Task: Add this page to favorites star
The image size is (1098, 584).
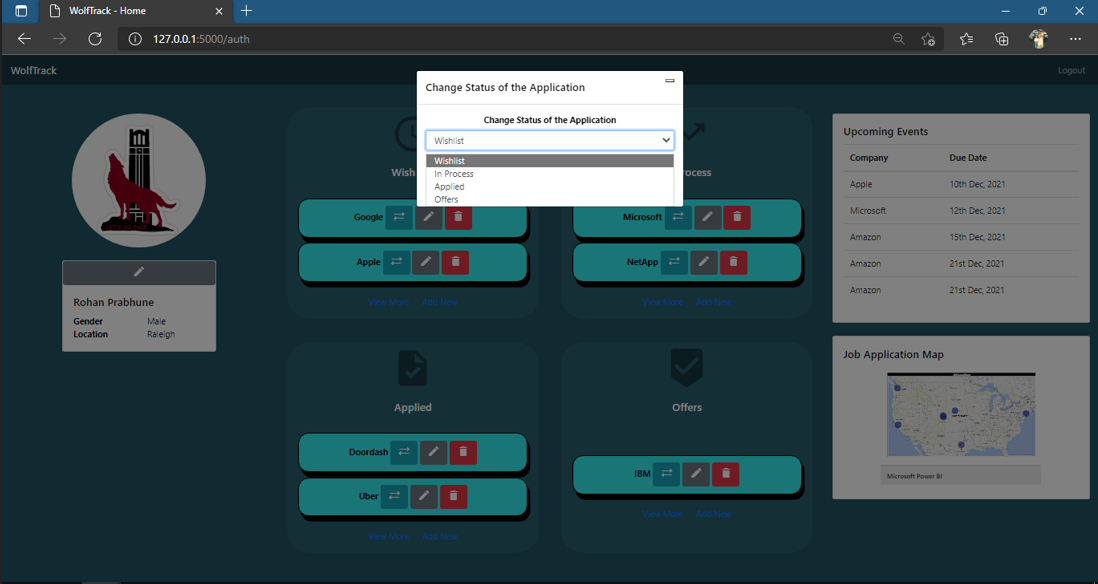Action: (x=929, y=39)
